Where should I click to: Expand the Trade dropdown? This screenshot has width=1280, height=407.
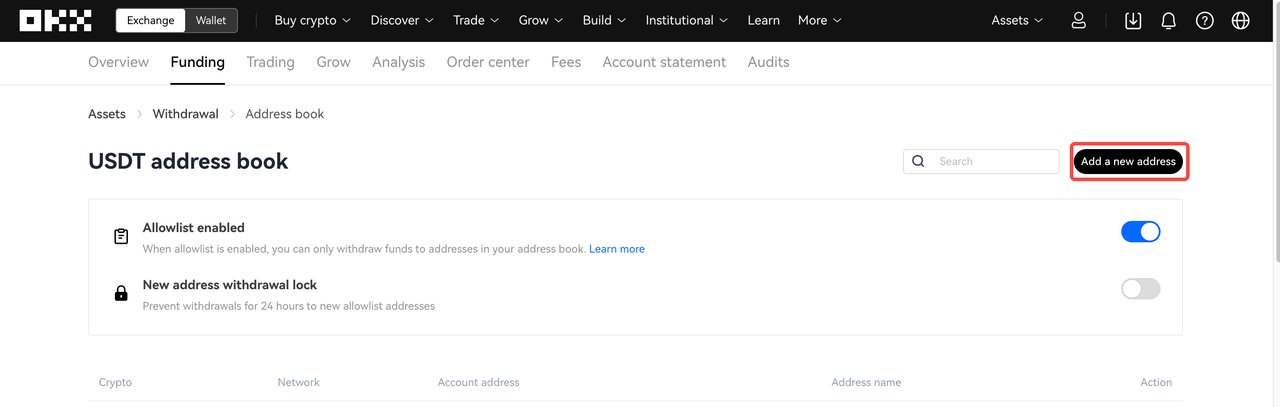475,20
